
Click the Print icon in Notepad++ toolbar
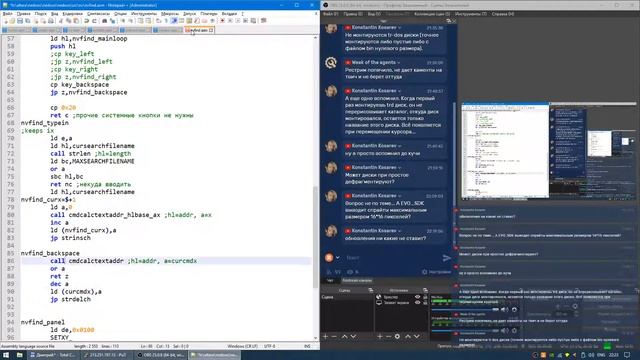(51, 20)
